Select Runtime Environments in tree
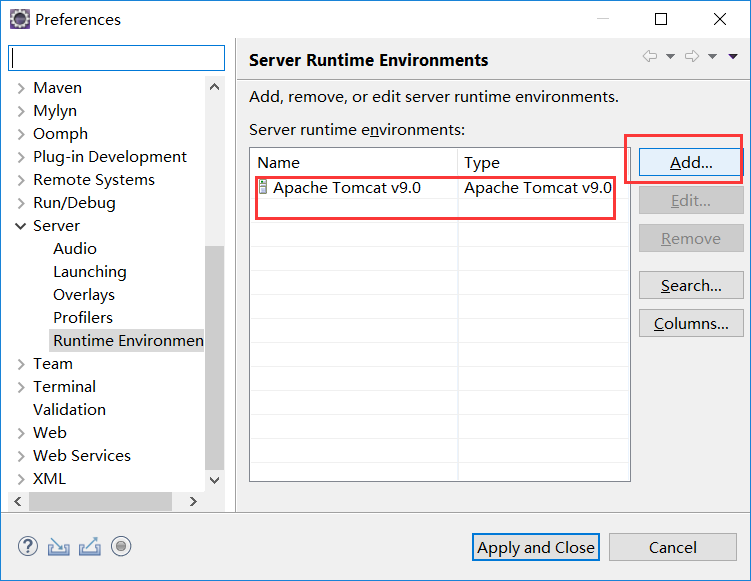Screen dimensions: 751x581 click(x=127, y=341)
